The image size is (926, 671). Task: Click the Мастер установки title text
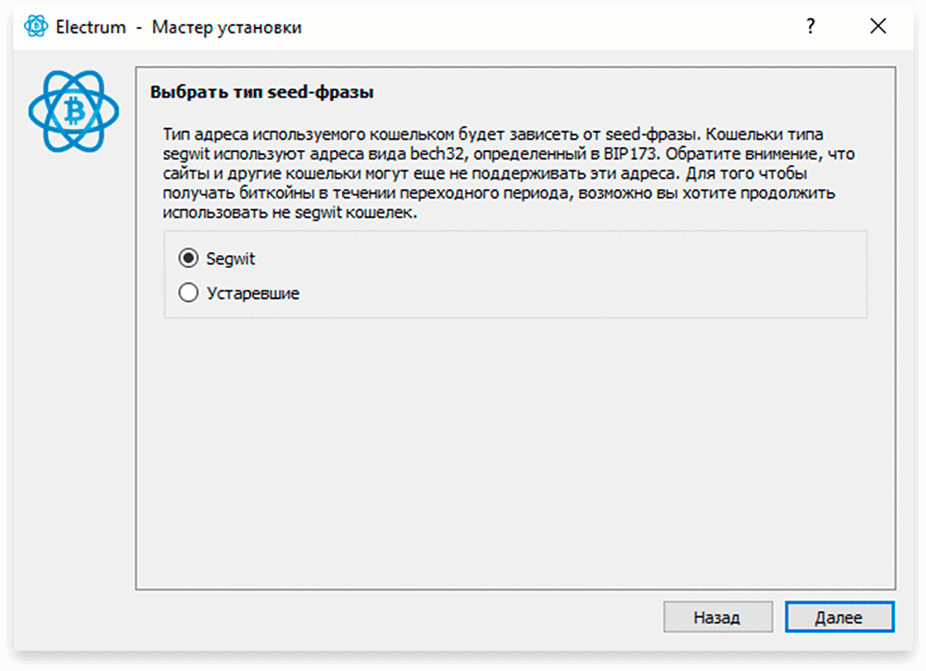click(227, 27)
